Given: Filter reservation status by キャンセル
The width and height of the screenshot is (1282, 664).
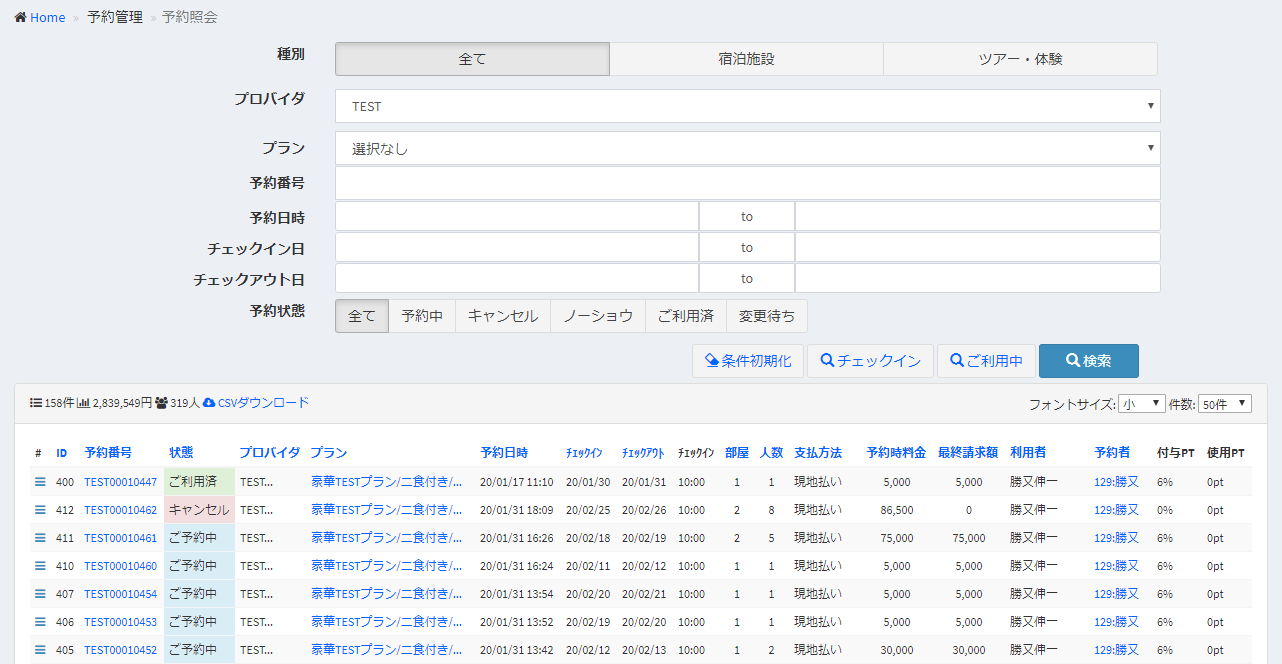Looking at the screenshot, I should tap(503, 316).
